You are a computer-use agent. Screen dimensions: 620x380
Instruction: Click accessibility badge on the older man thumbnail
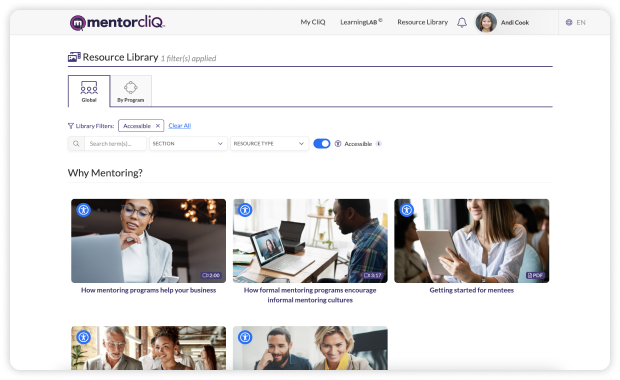pos(83,337)
